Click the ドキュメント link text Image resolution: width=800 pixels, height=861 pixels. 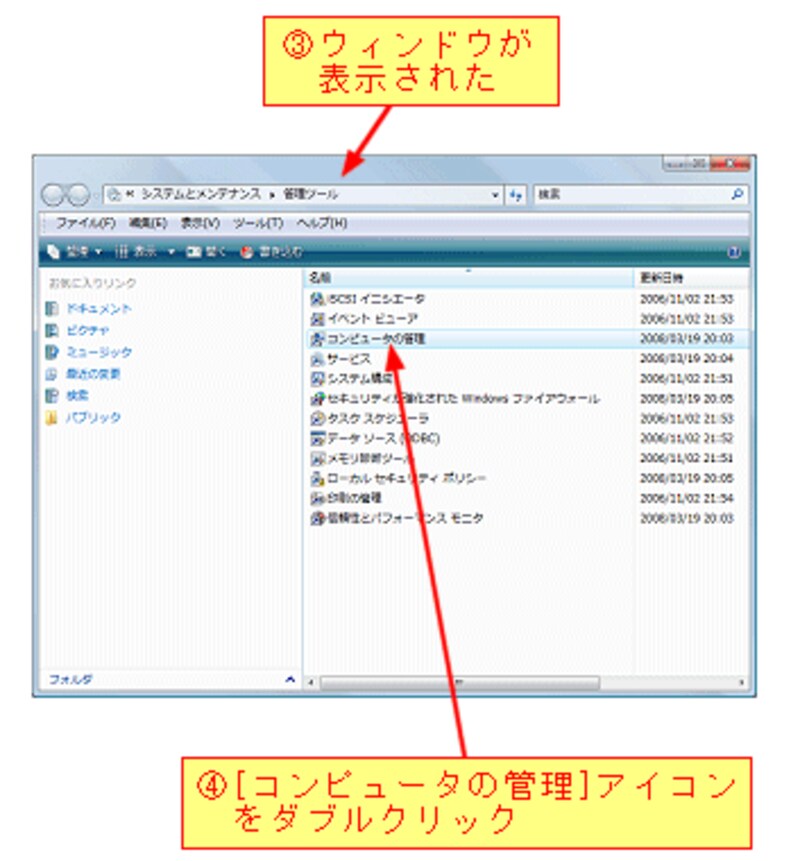(99, 309)
